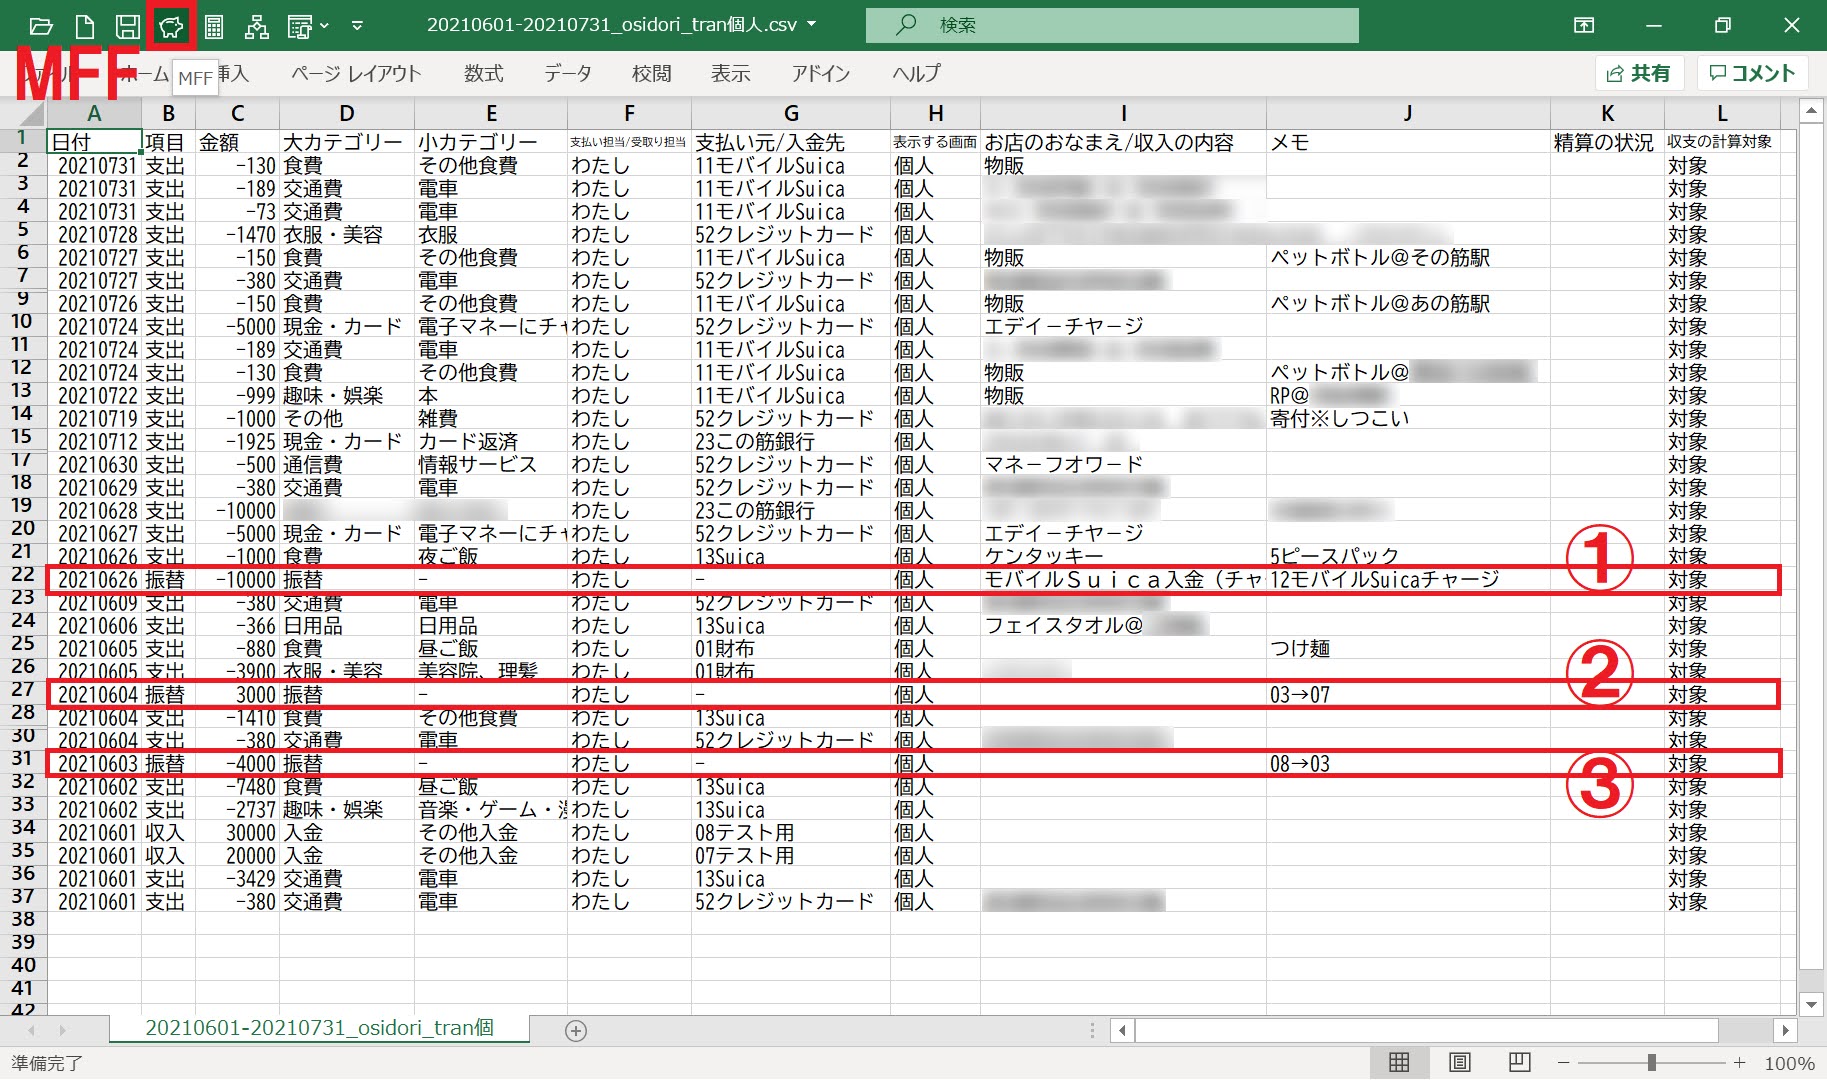This screenshot has height=1080, width=1827.
Task: Click horizontal scrollbar right arrow
Action: 1785,1029
